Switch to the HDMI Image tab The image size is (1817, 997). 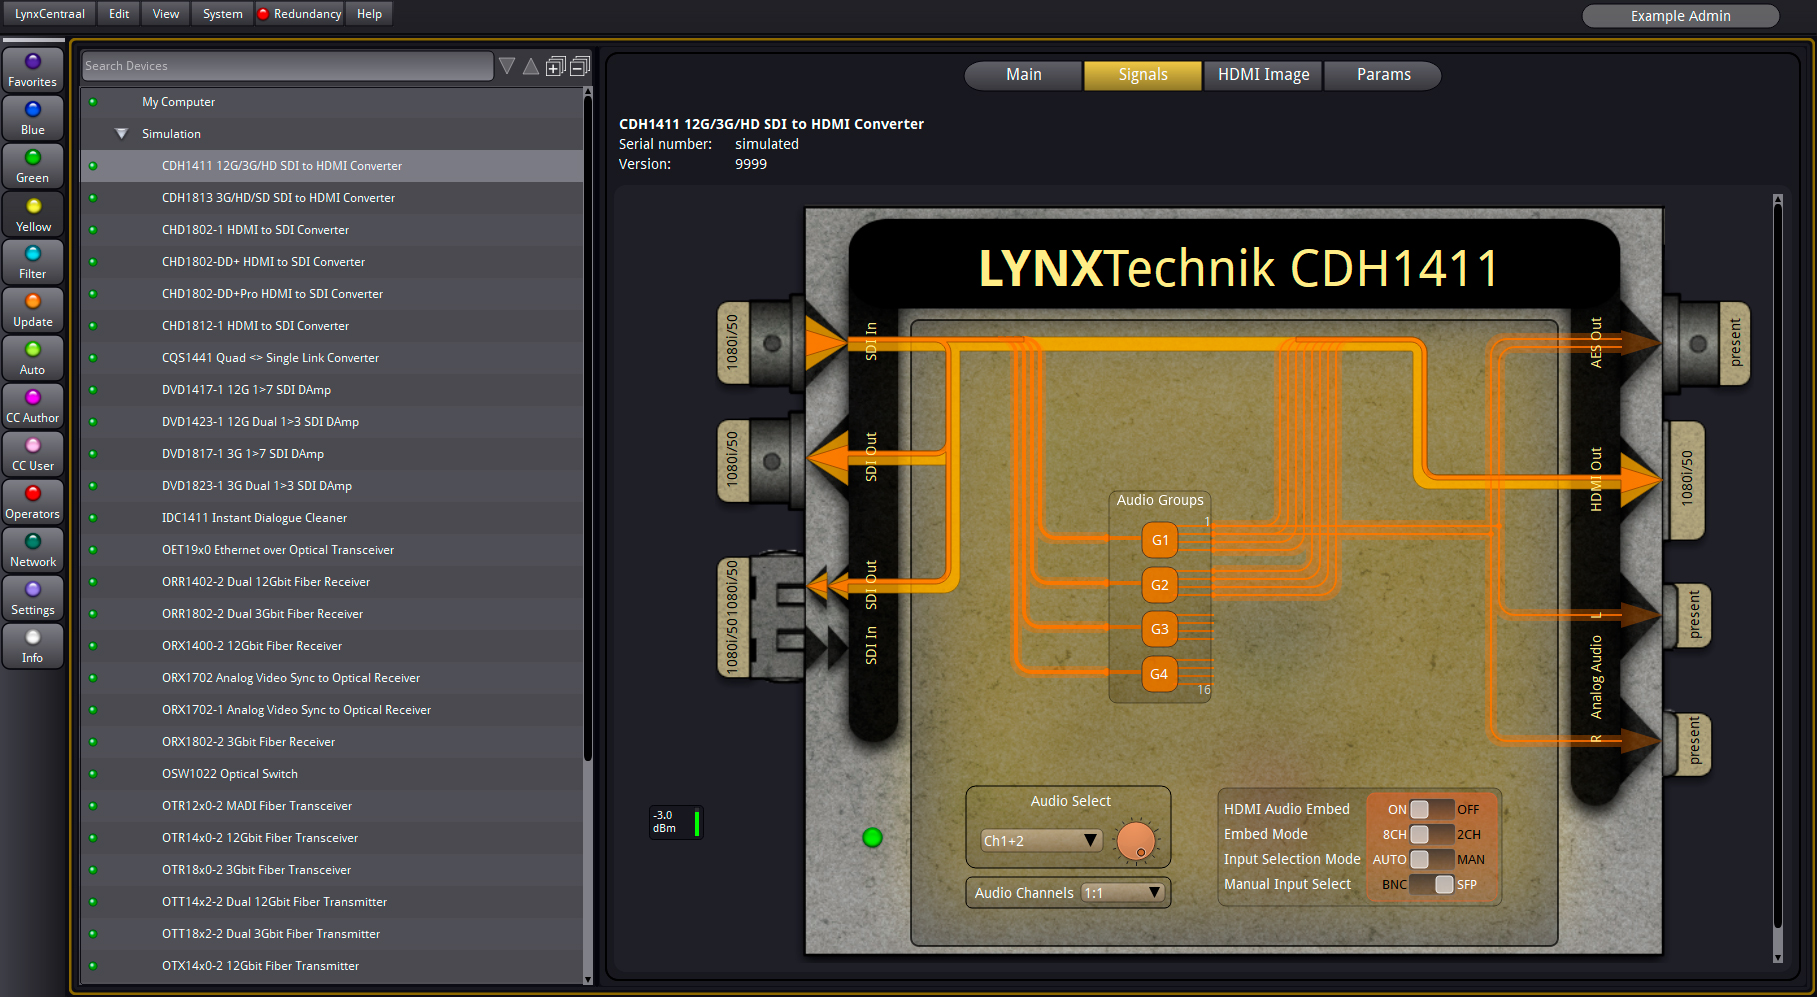pos(1263,75)
